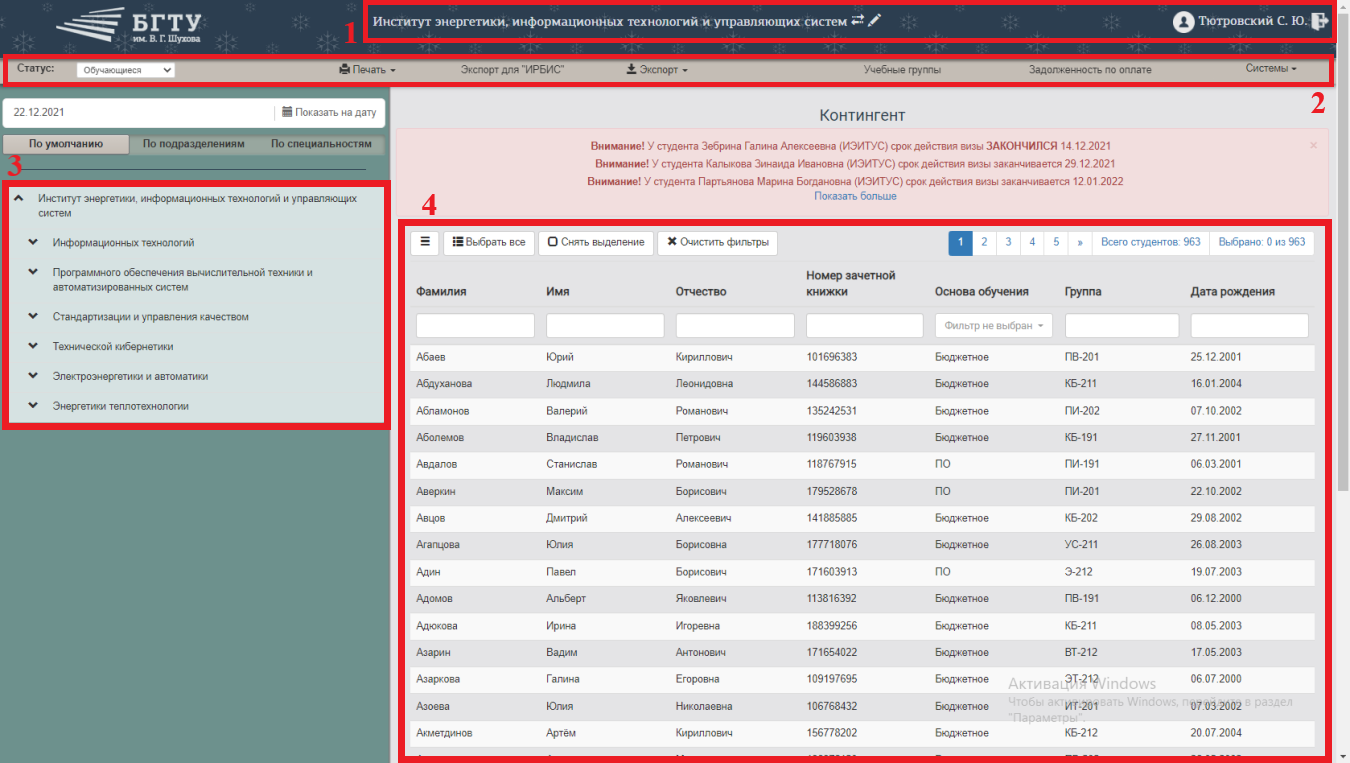The height and width of the screenshot is (763, 1350).
Task: Expand Энергетики теплотехнологии node
Action: pos(33,406)
